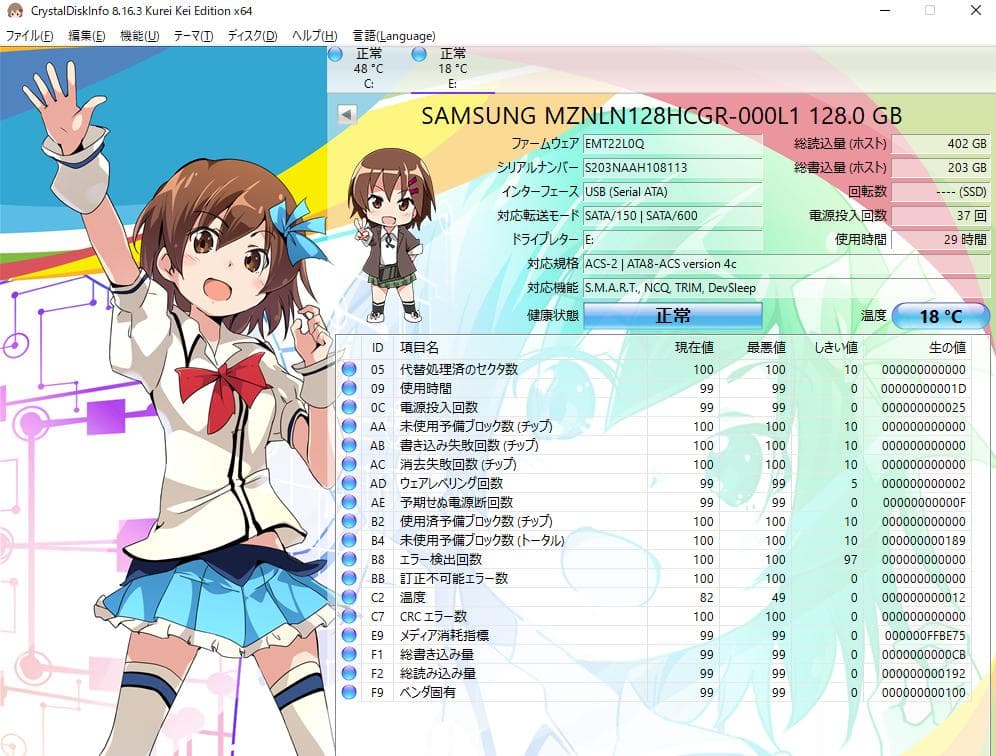
Task: Select the E: drive tab at 18 °C
Action: (x=452, y=69)
